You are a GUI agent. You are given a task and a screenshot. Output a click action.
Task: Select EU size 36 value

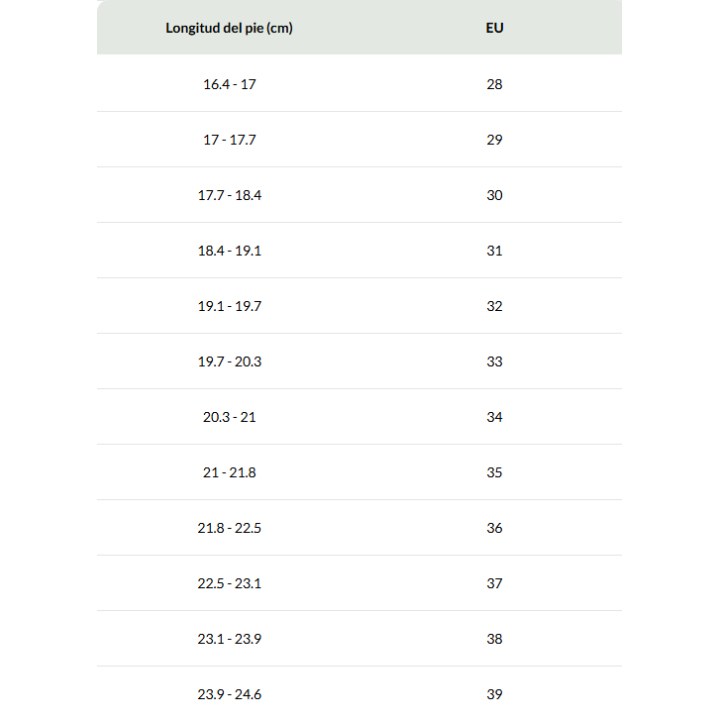click(x=495, y=528)
